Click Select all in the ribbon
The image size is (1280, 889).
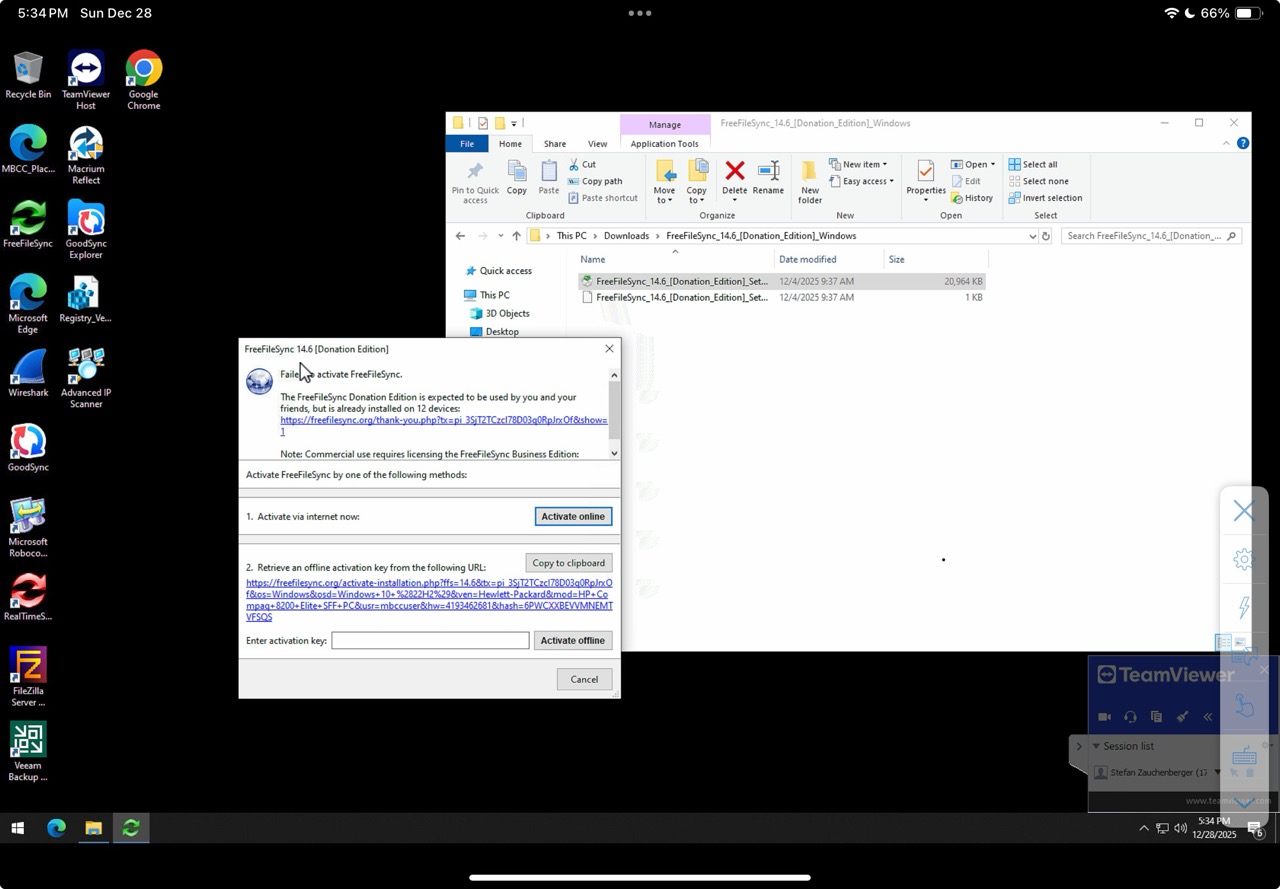[1033, 165]
